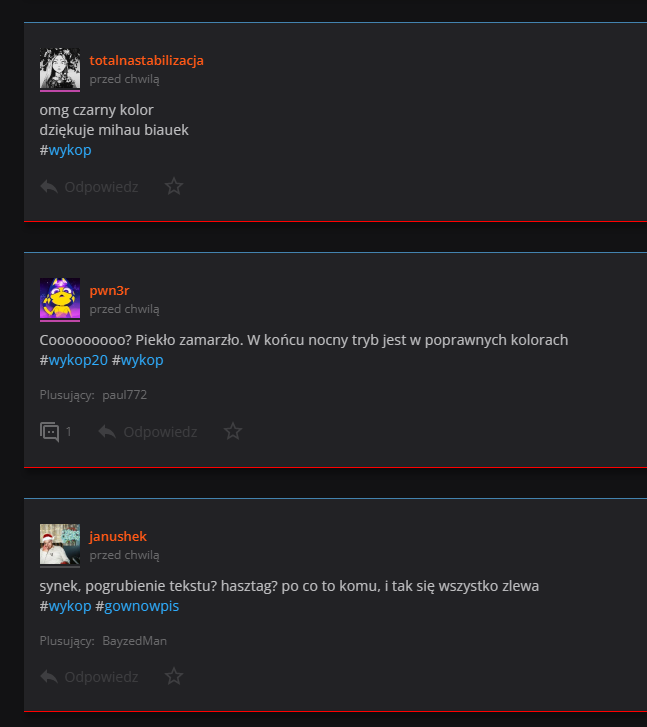Open totalnastabilizacja's avatar image

pyautogui.click(x=60, y=69)
